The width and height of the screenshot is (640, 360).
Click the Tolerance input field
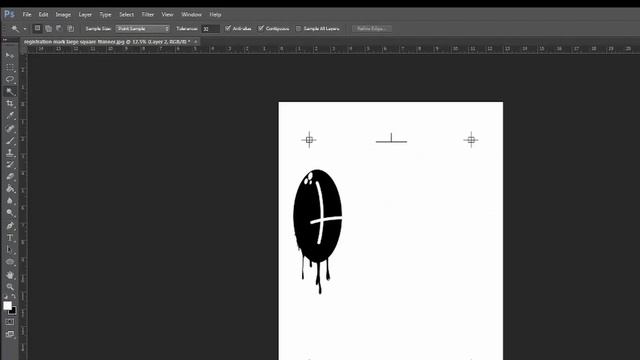tap(211, 29)
